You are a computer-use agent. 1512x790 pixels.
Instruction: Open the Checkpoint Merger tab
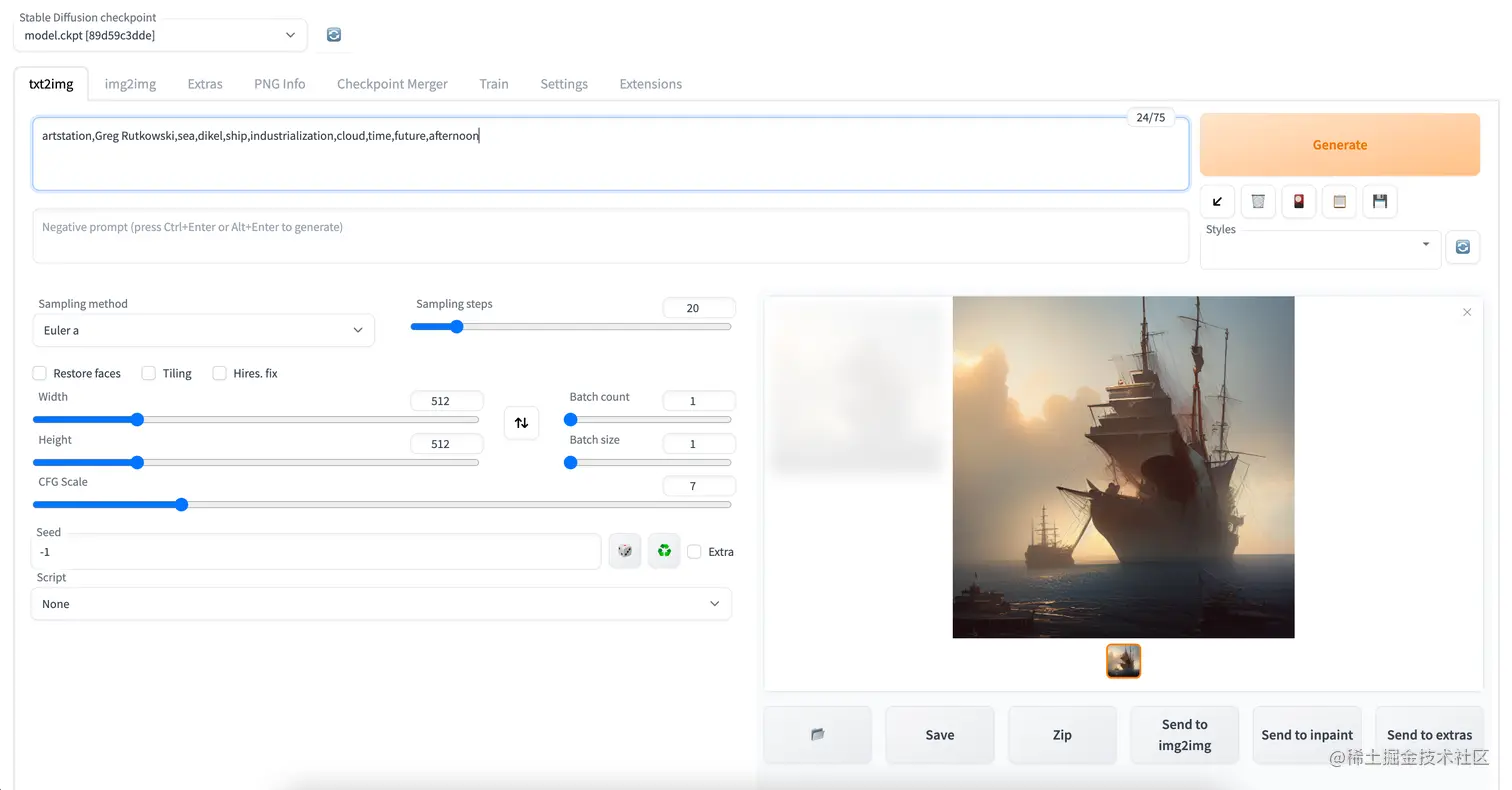click(x=392, y=84)
